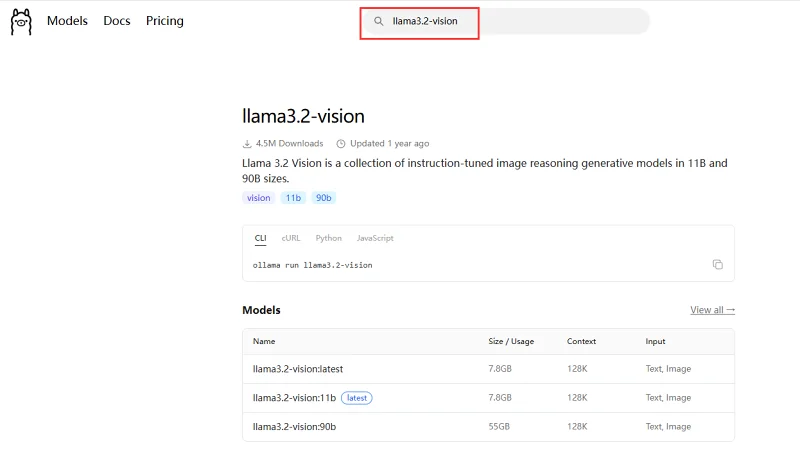Select the CLI tab
This screenshot has width=800, height=450.
tap(260, 238)
